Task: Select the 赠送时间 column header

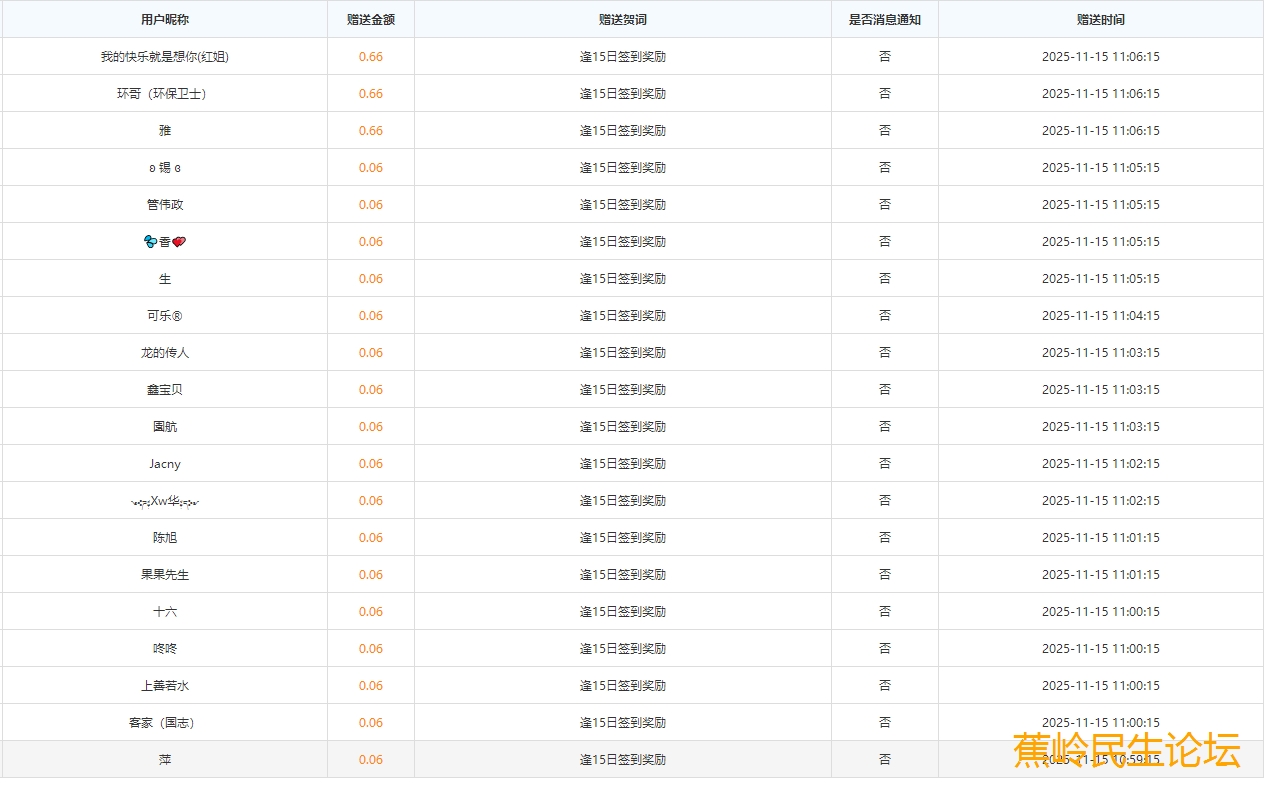Action: click(1100, 19)
